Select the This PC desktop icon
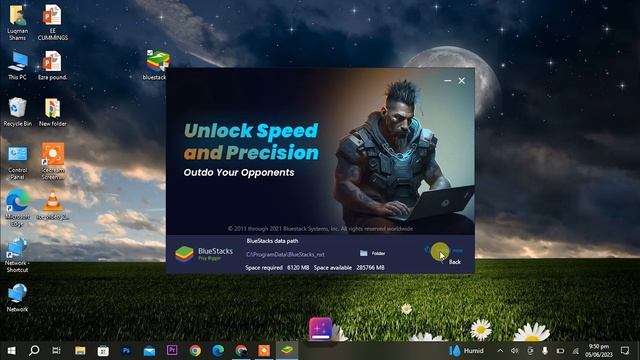Screen dimensions: 640x360 (17, 65)
